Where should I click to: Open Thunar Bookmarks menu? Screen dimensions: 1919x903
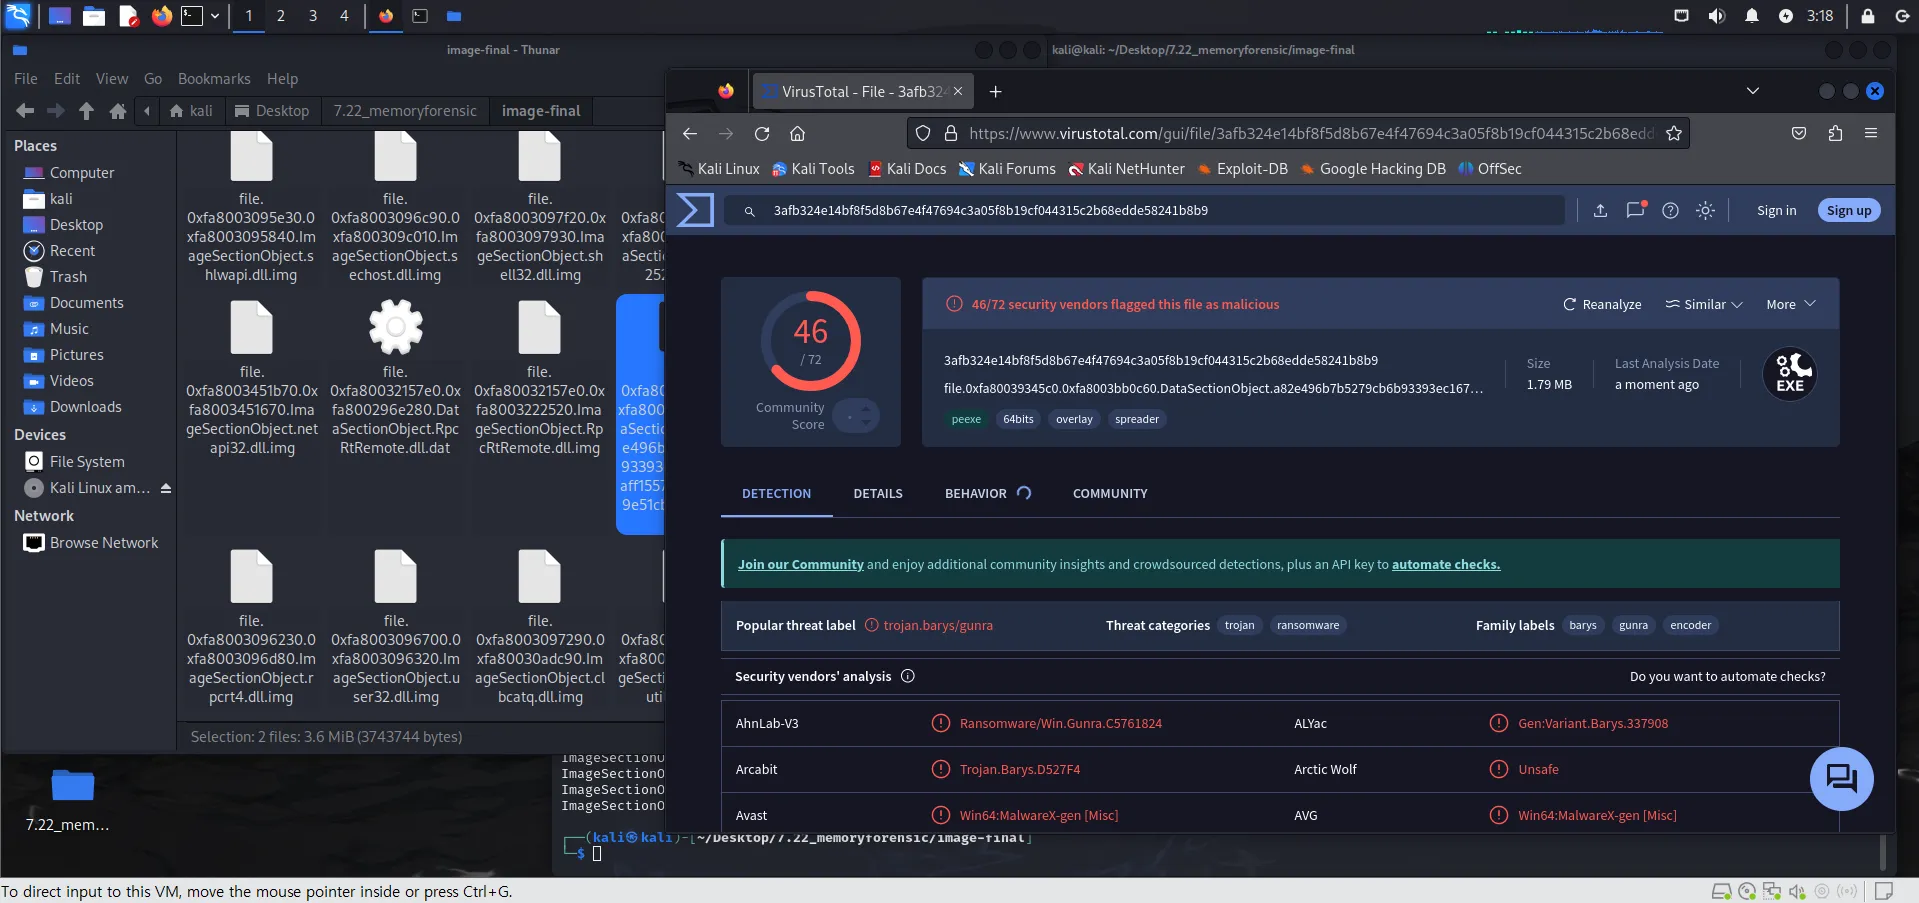[x=214, y=79]
